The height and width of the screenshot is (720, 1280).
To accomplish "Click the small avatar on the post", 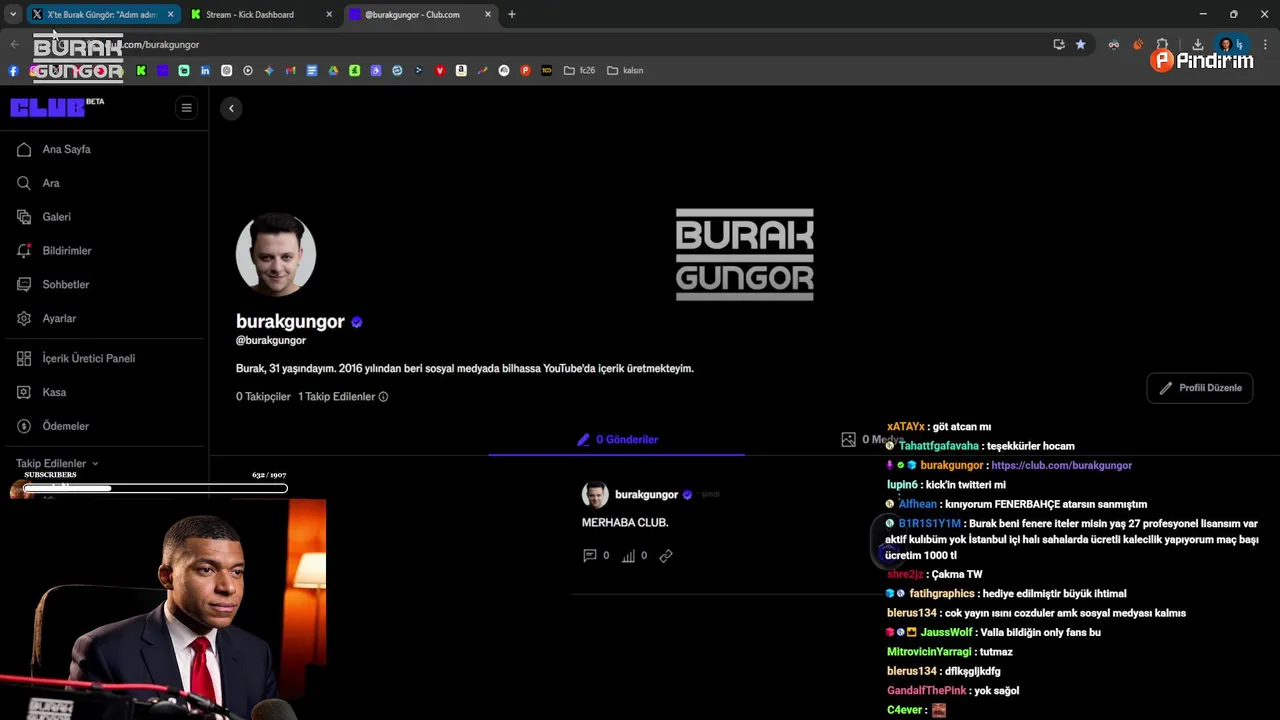I will [x=595, y=495].
